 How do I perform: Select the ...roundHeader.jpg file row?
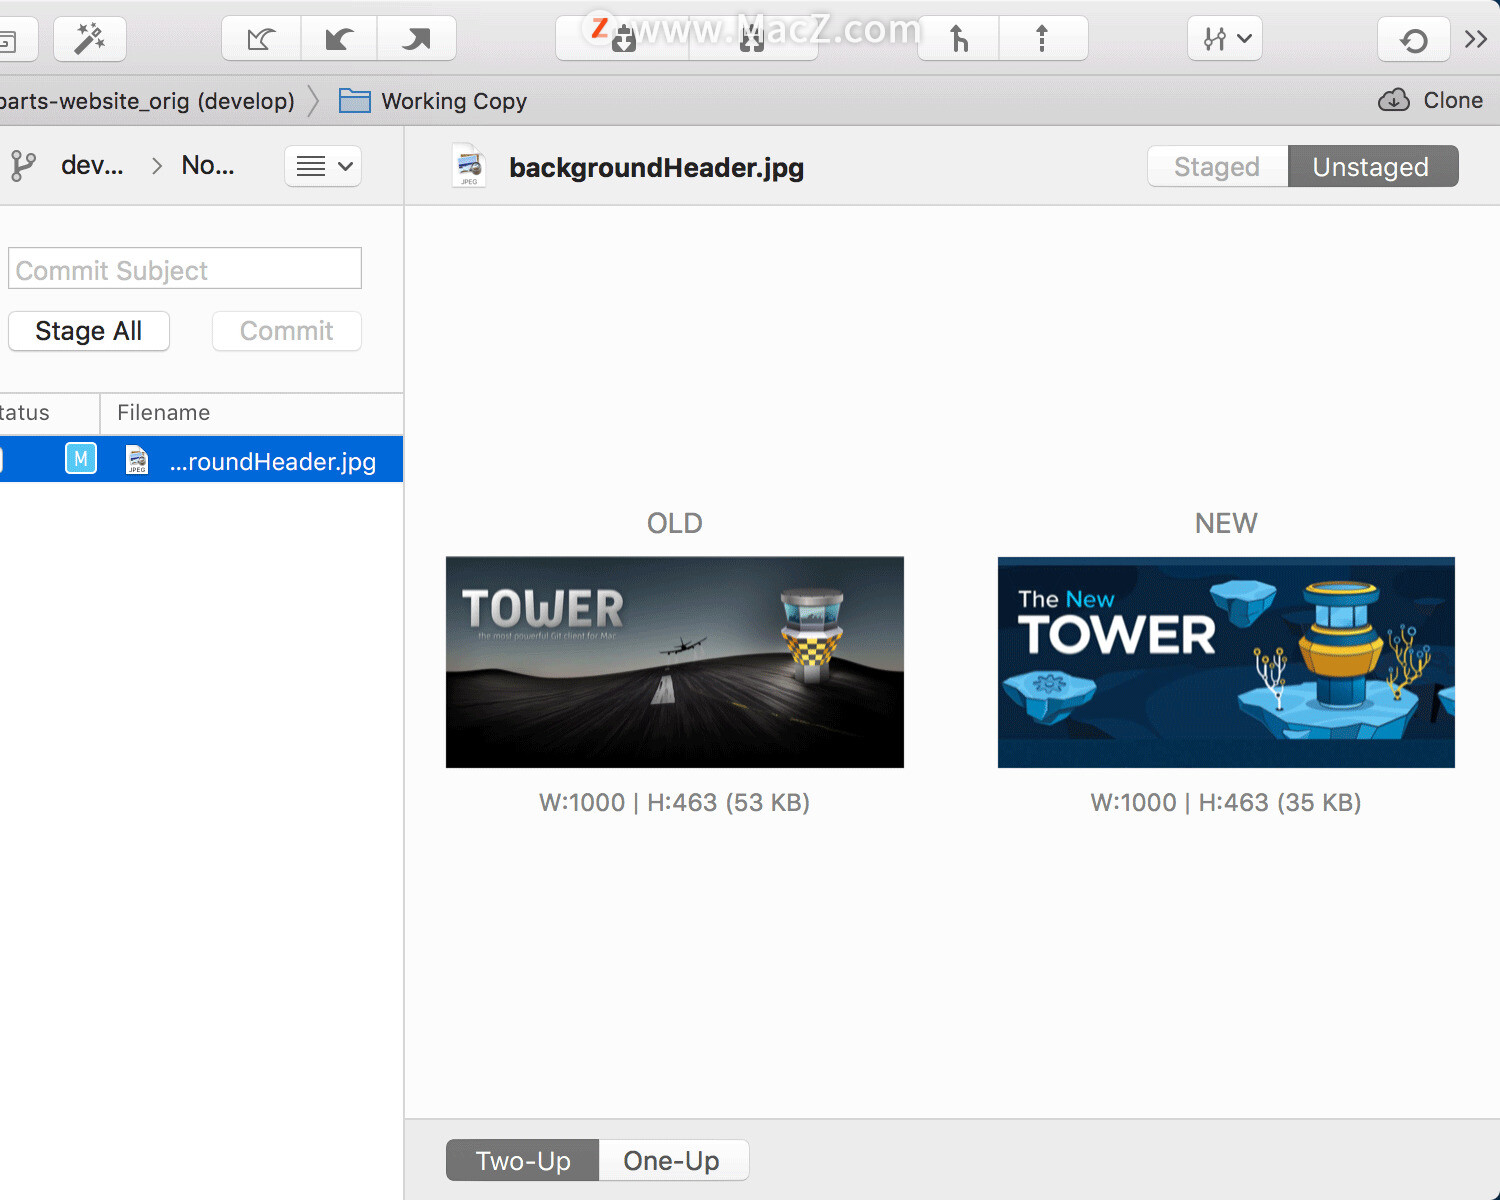click(x=201, y=459)
